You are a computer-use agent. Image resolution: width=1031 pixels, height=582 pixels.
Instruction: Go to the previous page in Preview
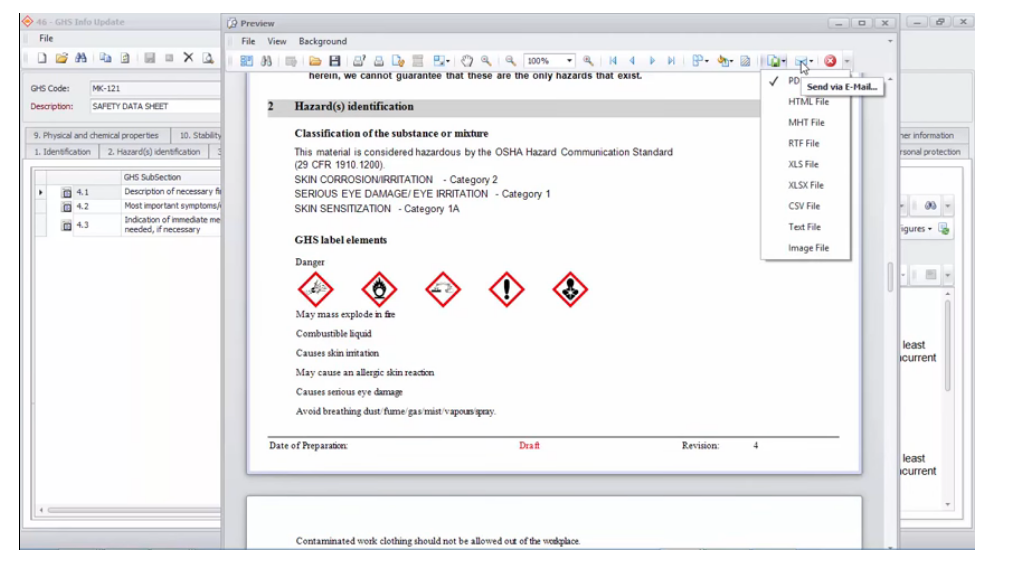pos(633,61)
